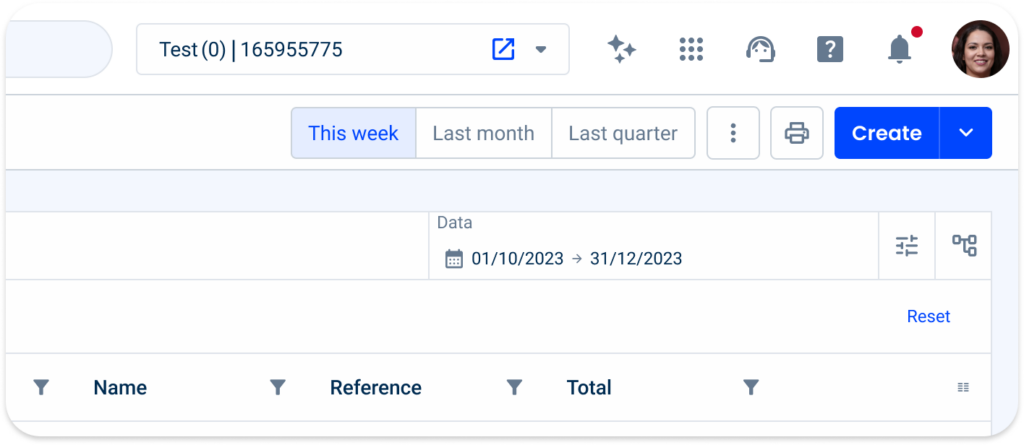
Task: Click the print icon button
Action: tap(797, 133)
